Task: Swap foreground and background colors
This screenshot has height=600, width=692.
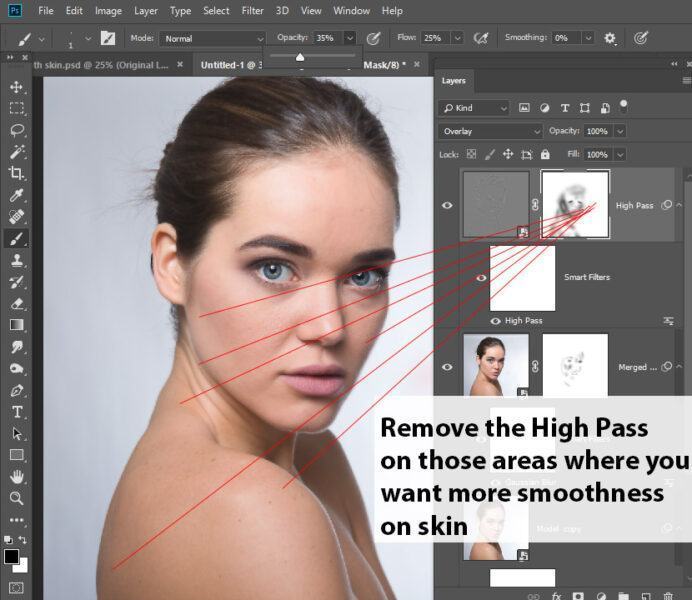Action: [x=22, y=540]
